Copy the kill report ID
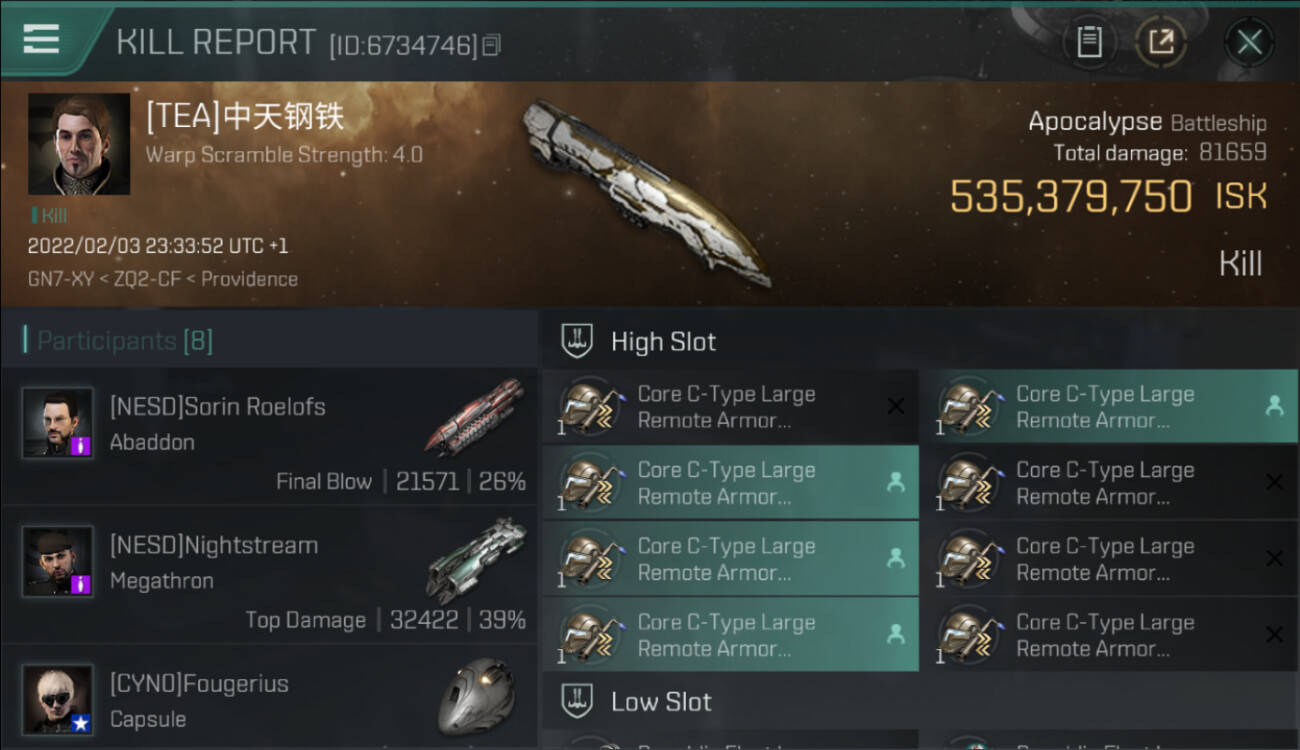 tap(491, 45)
